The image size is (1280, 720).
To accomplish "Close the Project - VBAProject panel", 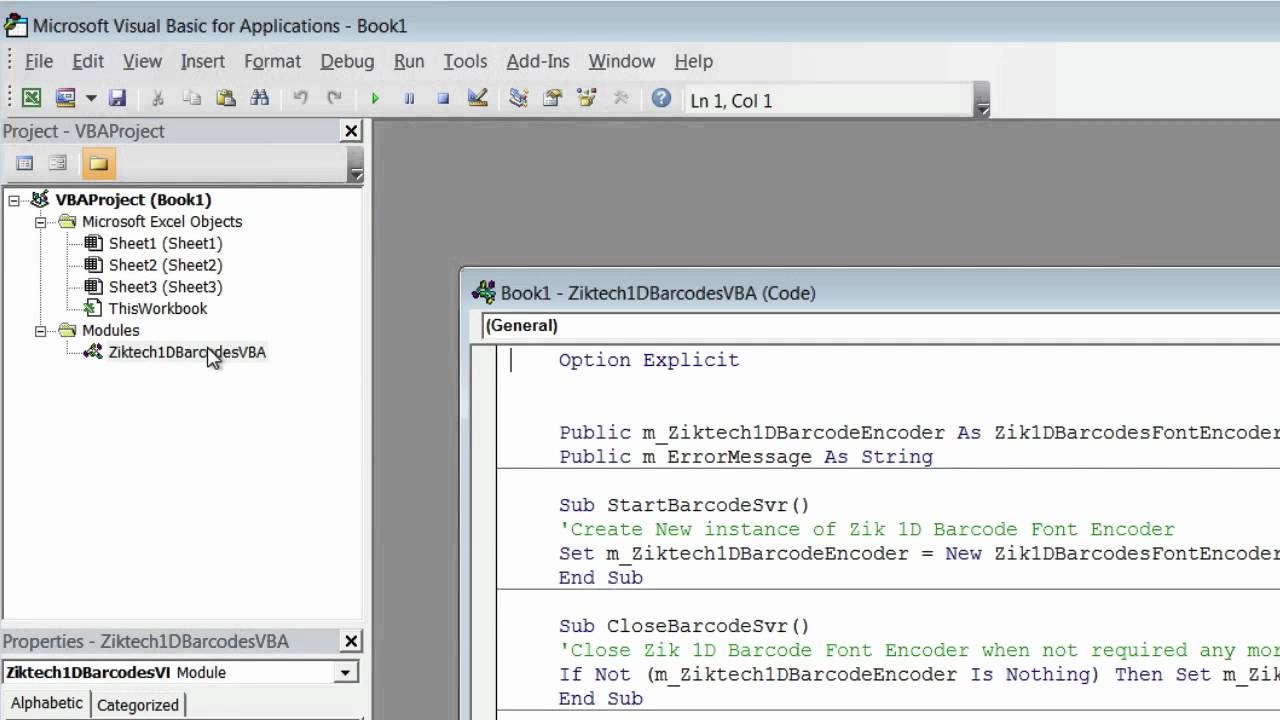I will click(x=351, y=131).
